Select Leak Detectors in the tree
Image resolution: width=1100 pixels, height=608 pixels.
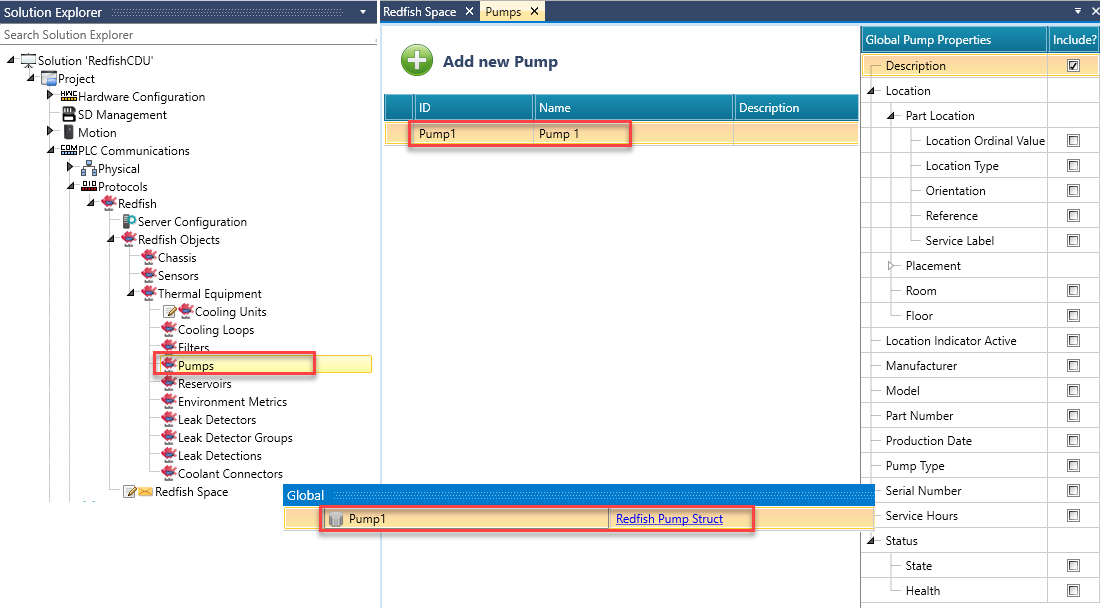click(217, 420)
